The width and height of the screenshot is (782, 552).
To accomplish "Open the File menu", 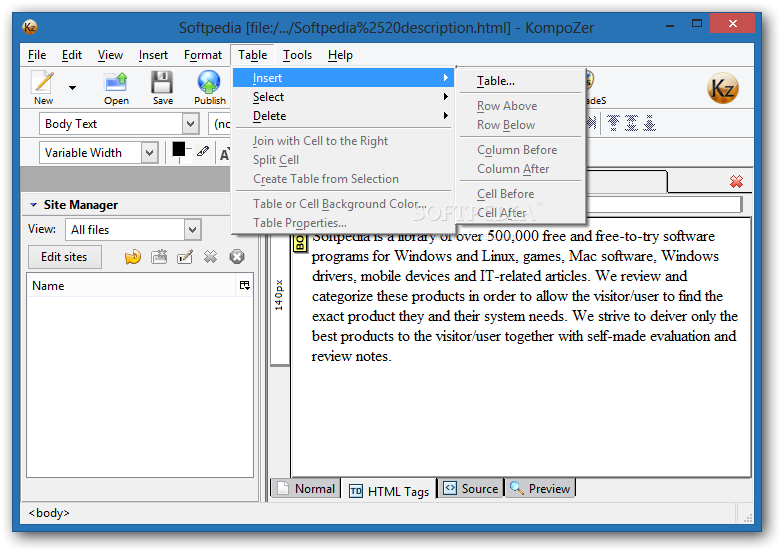I will (x=37, y=55).
